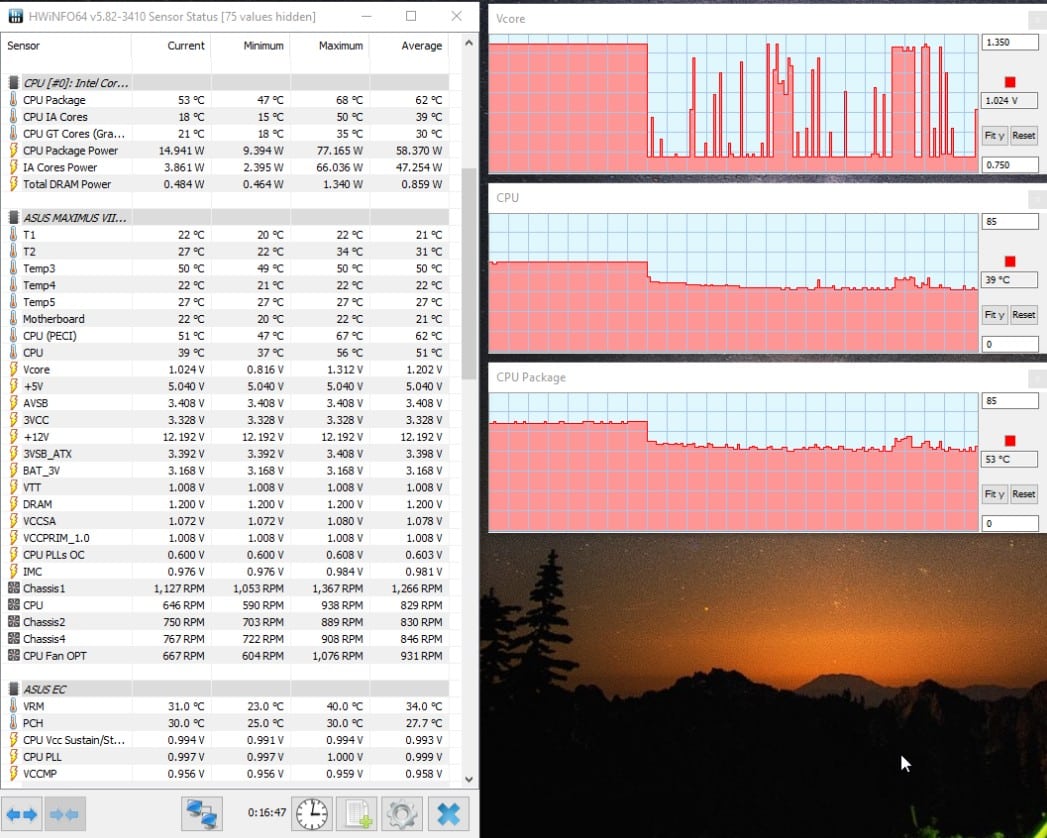Click Reset in the Vcore graph

(1024, 136)
